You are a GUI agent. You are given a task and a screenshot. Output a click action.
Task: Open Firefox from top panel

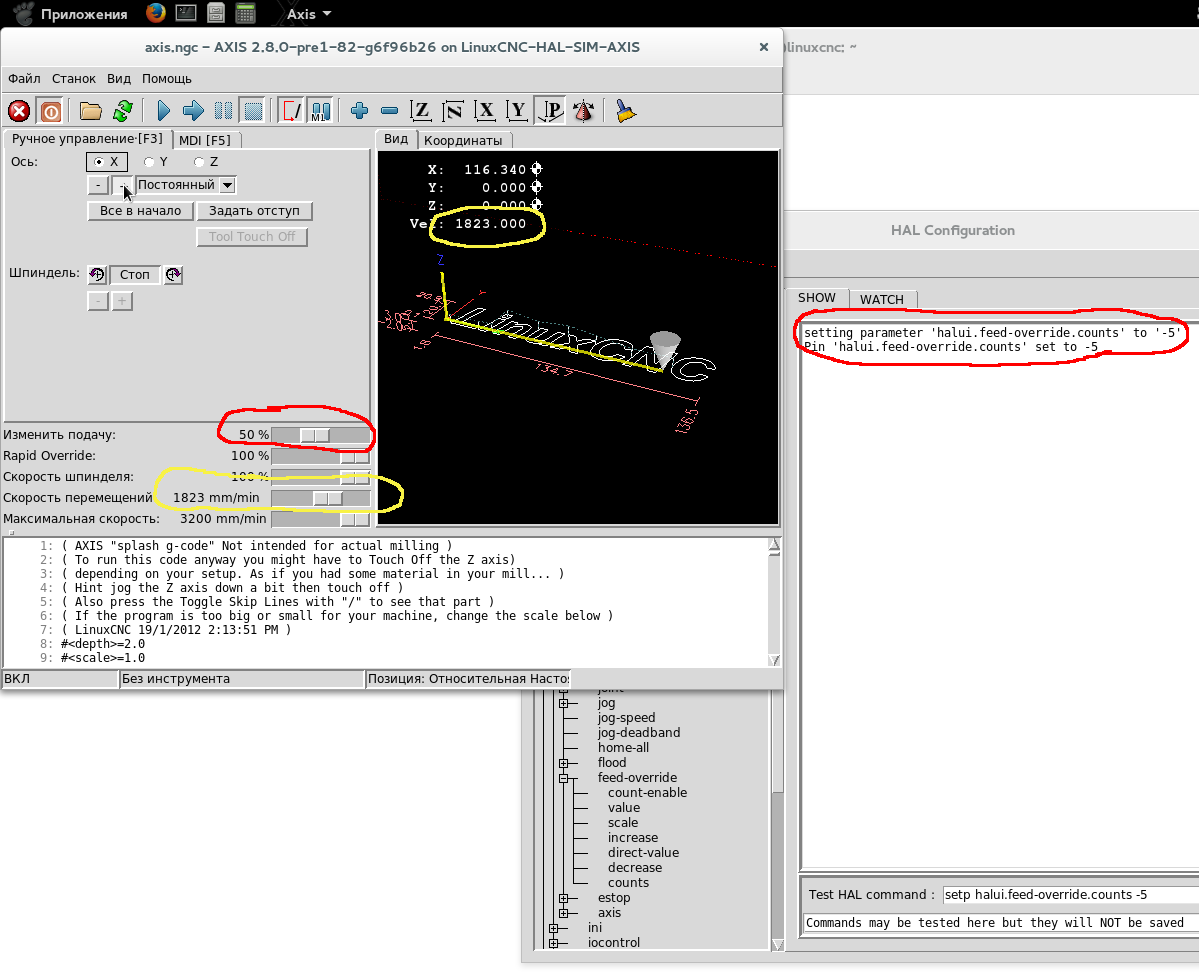point(156,13)
